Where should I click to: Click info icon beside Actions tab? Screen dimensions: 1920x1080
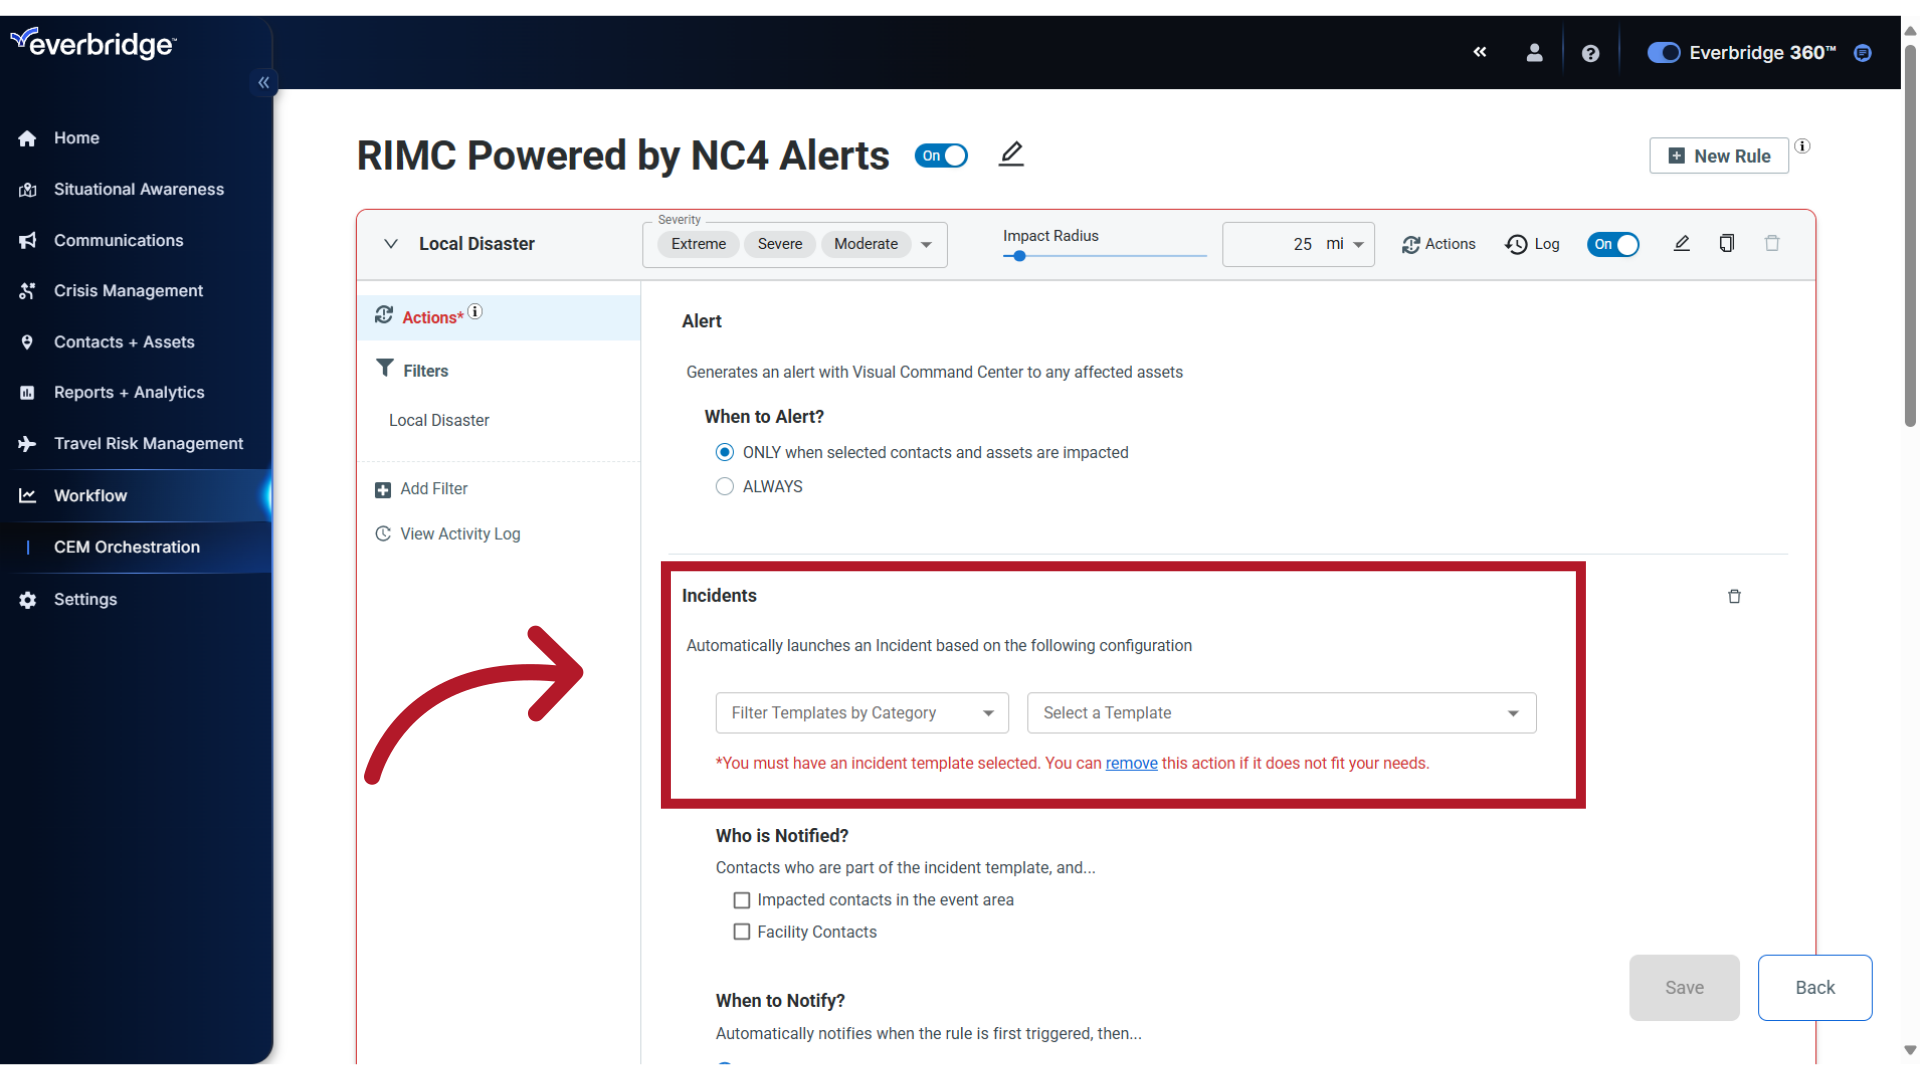475,312
